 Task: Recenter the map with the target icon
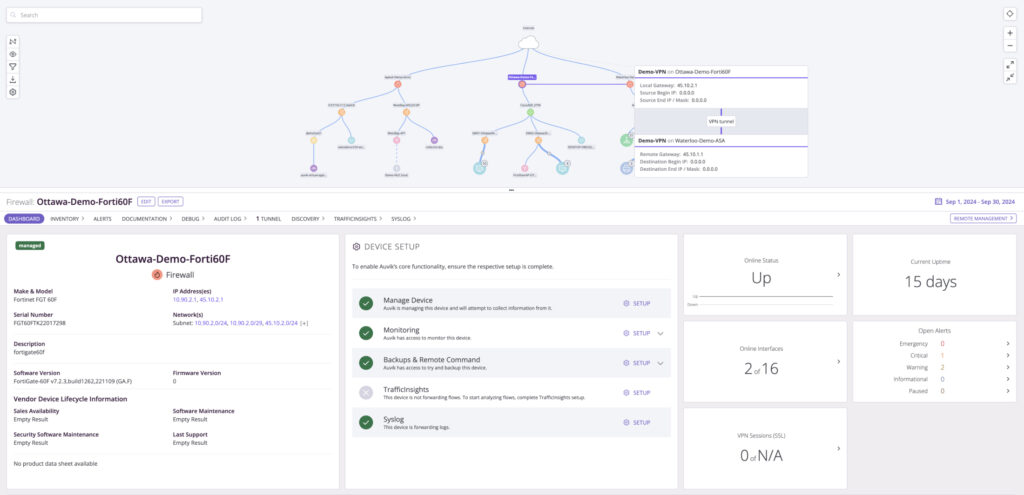[1009, 14]
